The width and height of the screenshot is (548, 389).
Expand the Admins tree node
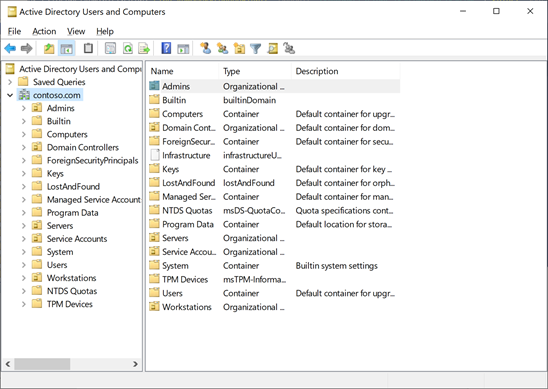click(24, 108)
